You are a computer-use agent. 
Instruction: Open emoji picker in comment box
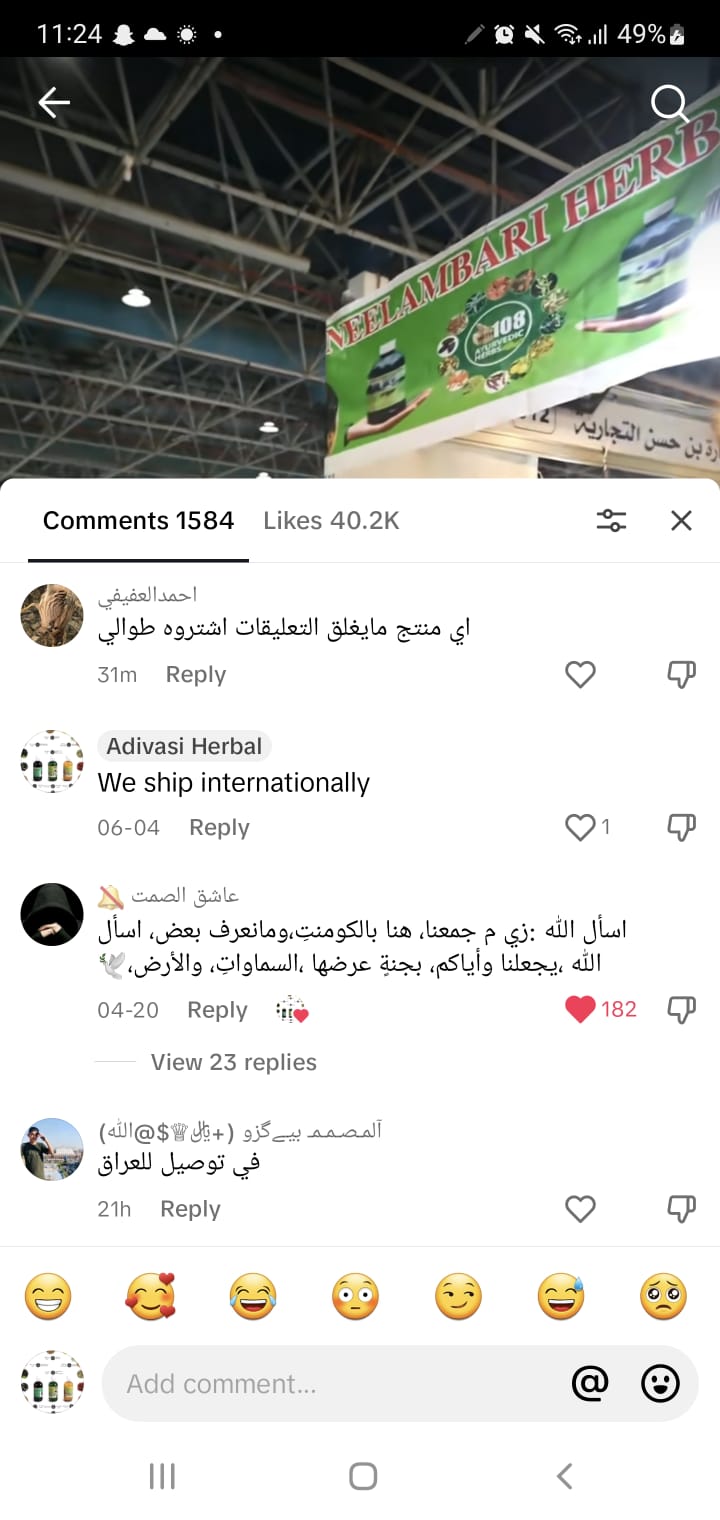pos(660,1383)
